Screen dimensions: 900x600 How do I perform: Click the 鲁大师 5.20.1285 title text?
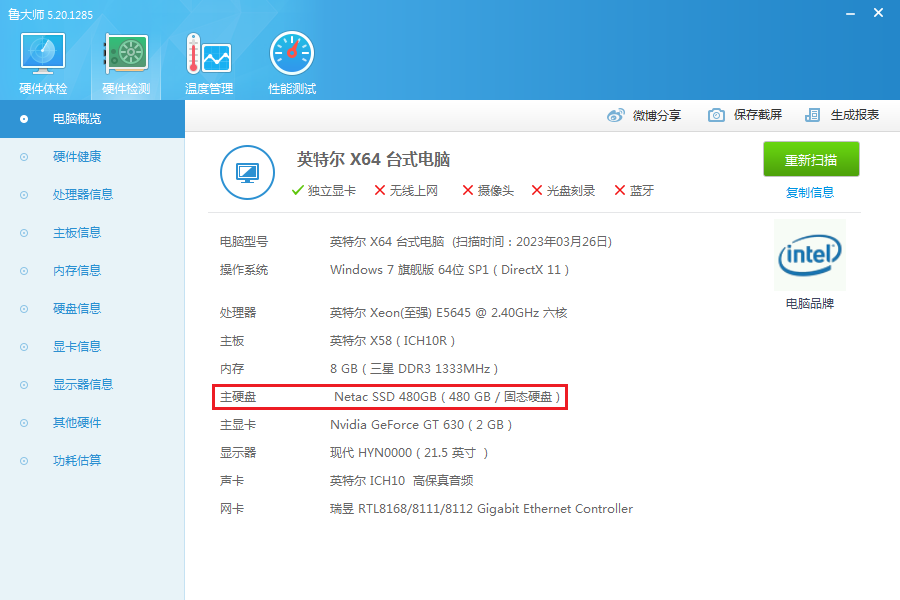tap(51, 14)
